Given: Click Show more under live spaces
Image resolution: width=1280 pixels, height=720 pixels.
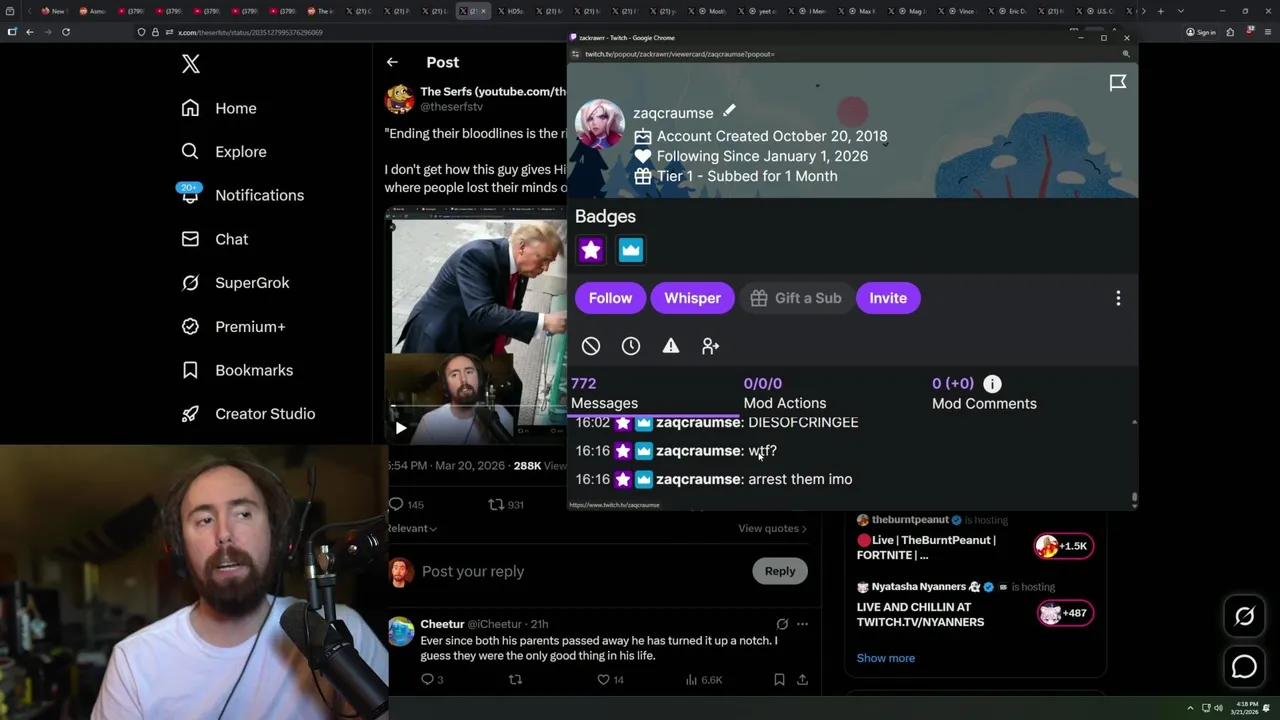Looking at the screenshot, I should (885, 658).
